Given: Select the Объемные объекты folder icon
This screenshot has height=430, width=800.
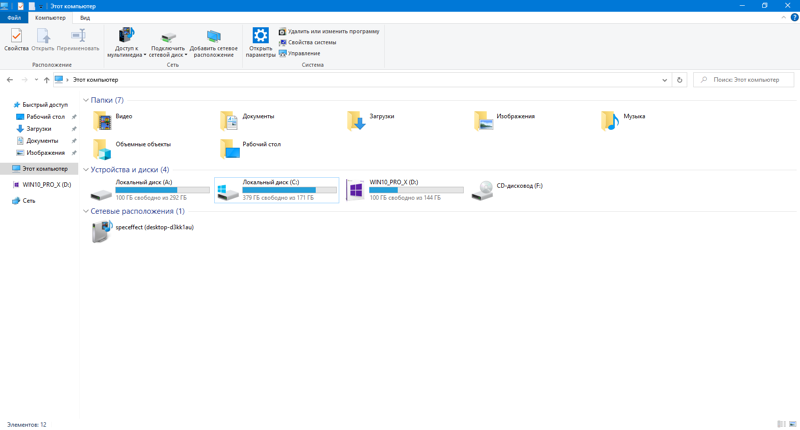Looking at the screenshot, I should tap(102, 149).
